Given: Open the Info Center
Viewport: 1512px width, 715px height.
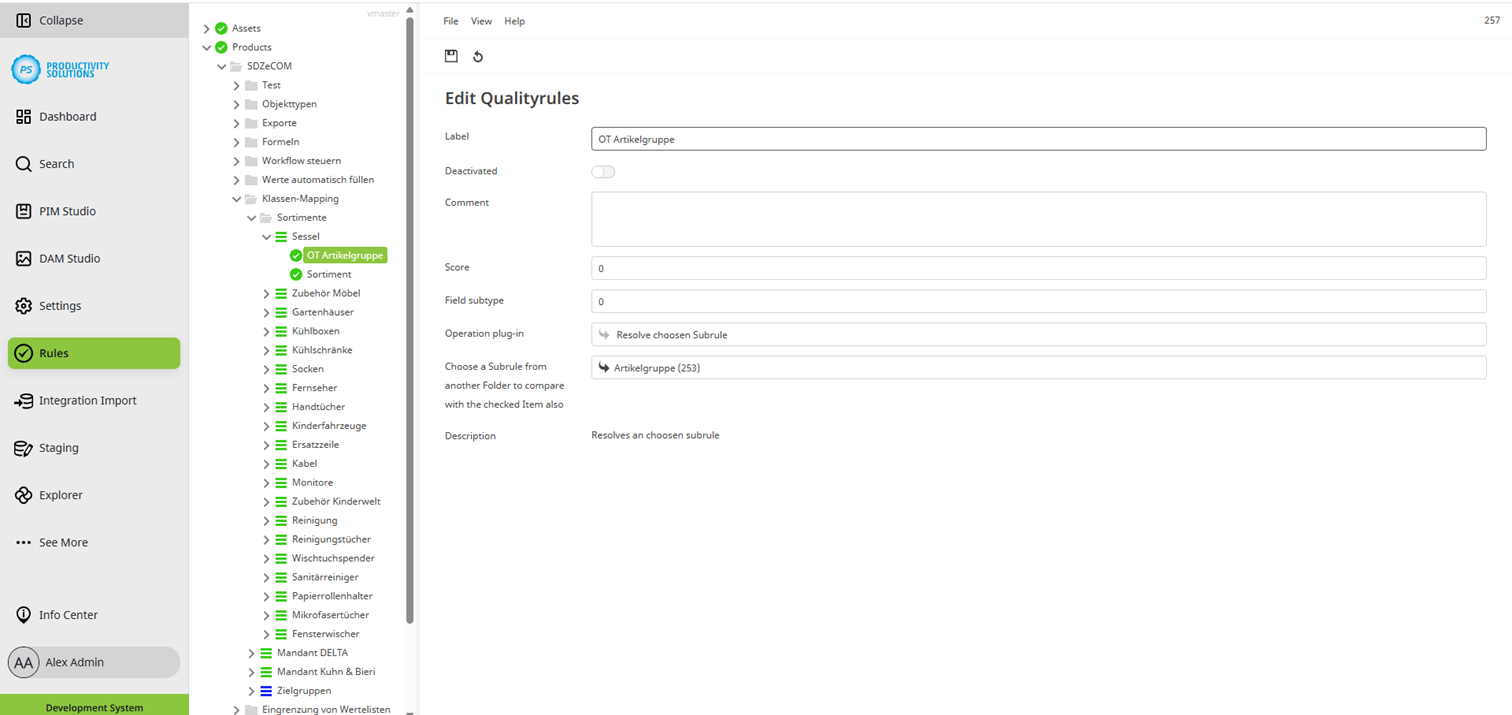Looking at the screenshot, I should click(x=68, y=615).
